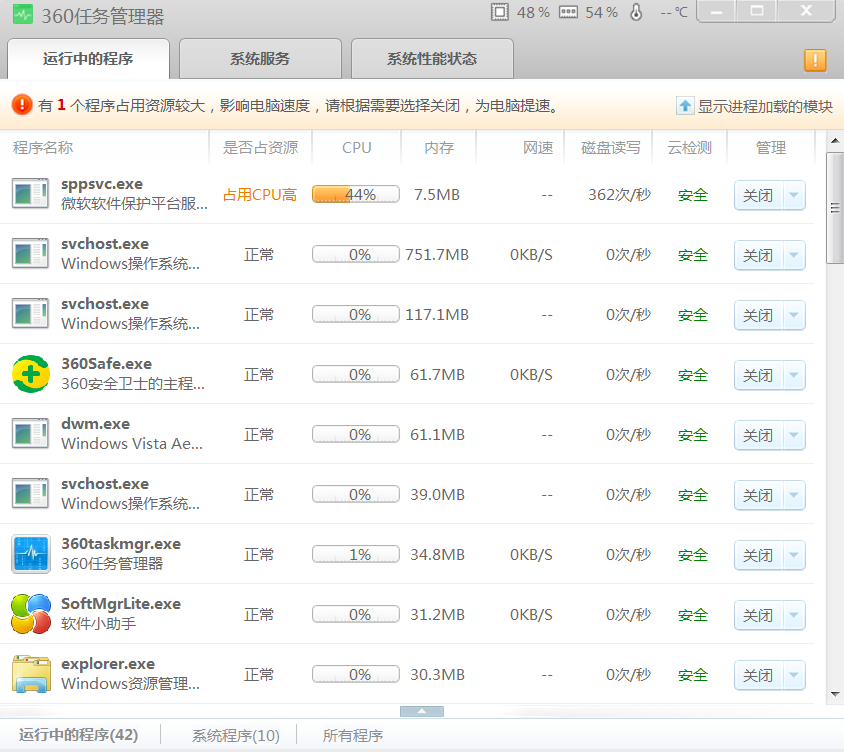
Task: Expand the dropdown arrow beside 360taskmgr.exe 关闭
Action: 794,555
